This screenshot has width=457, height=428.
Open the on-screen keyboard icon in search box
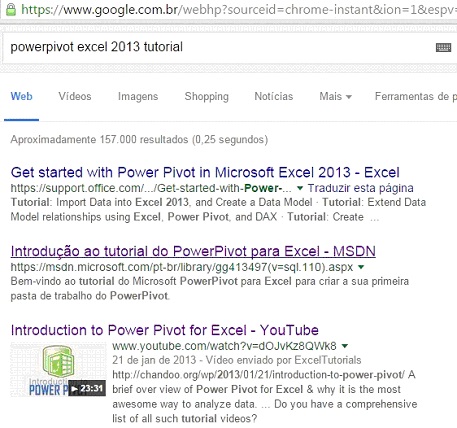click(443, 47)
